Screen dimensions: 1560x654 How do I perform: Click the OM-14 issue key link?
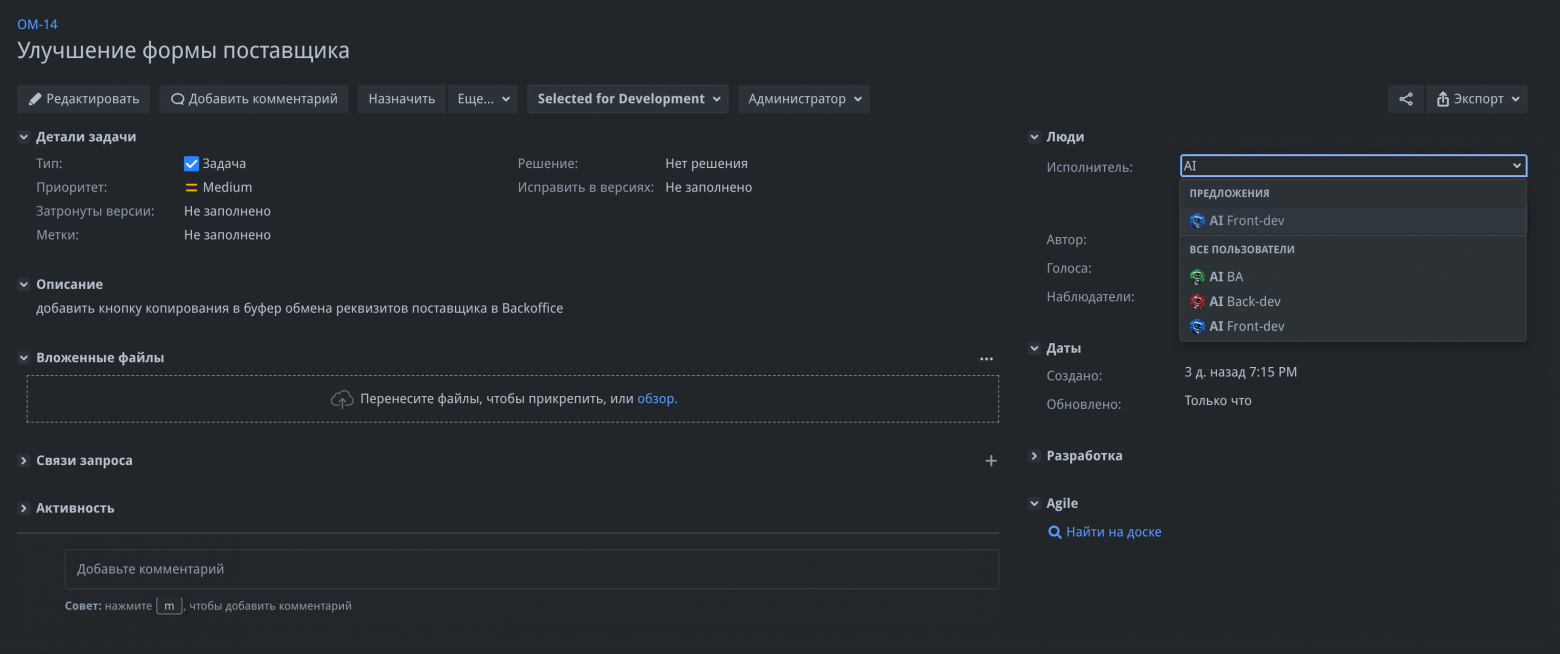(x=37, y=24)
